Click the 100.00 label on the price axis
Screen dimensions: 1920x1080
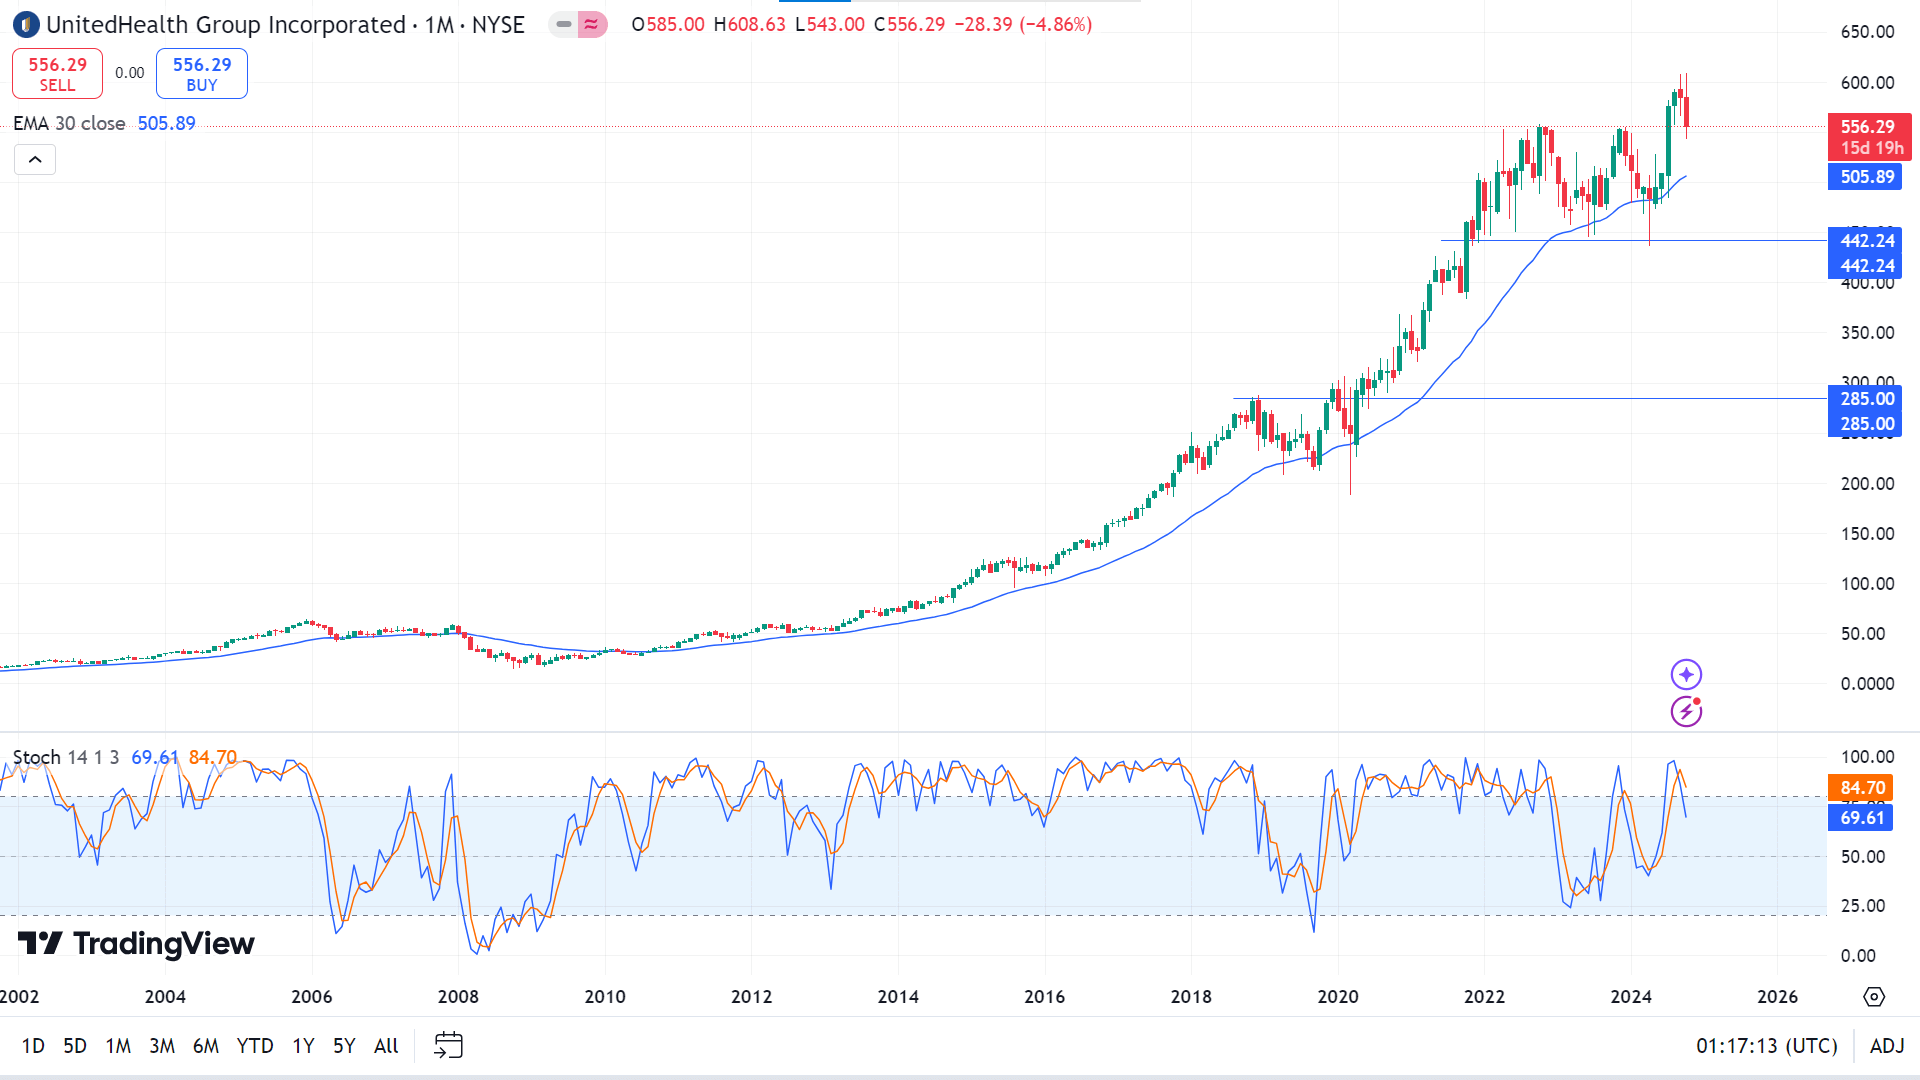1868,584
